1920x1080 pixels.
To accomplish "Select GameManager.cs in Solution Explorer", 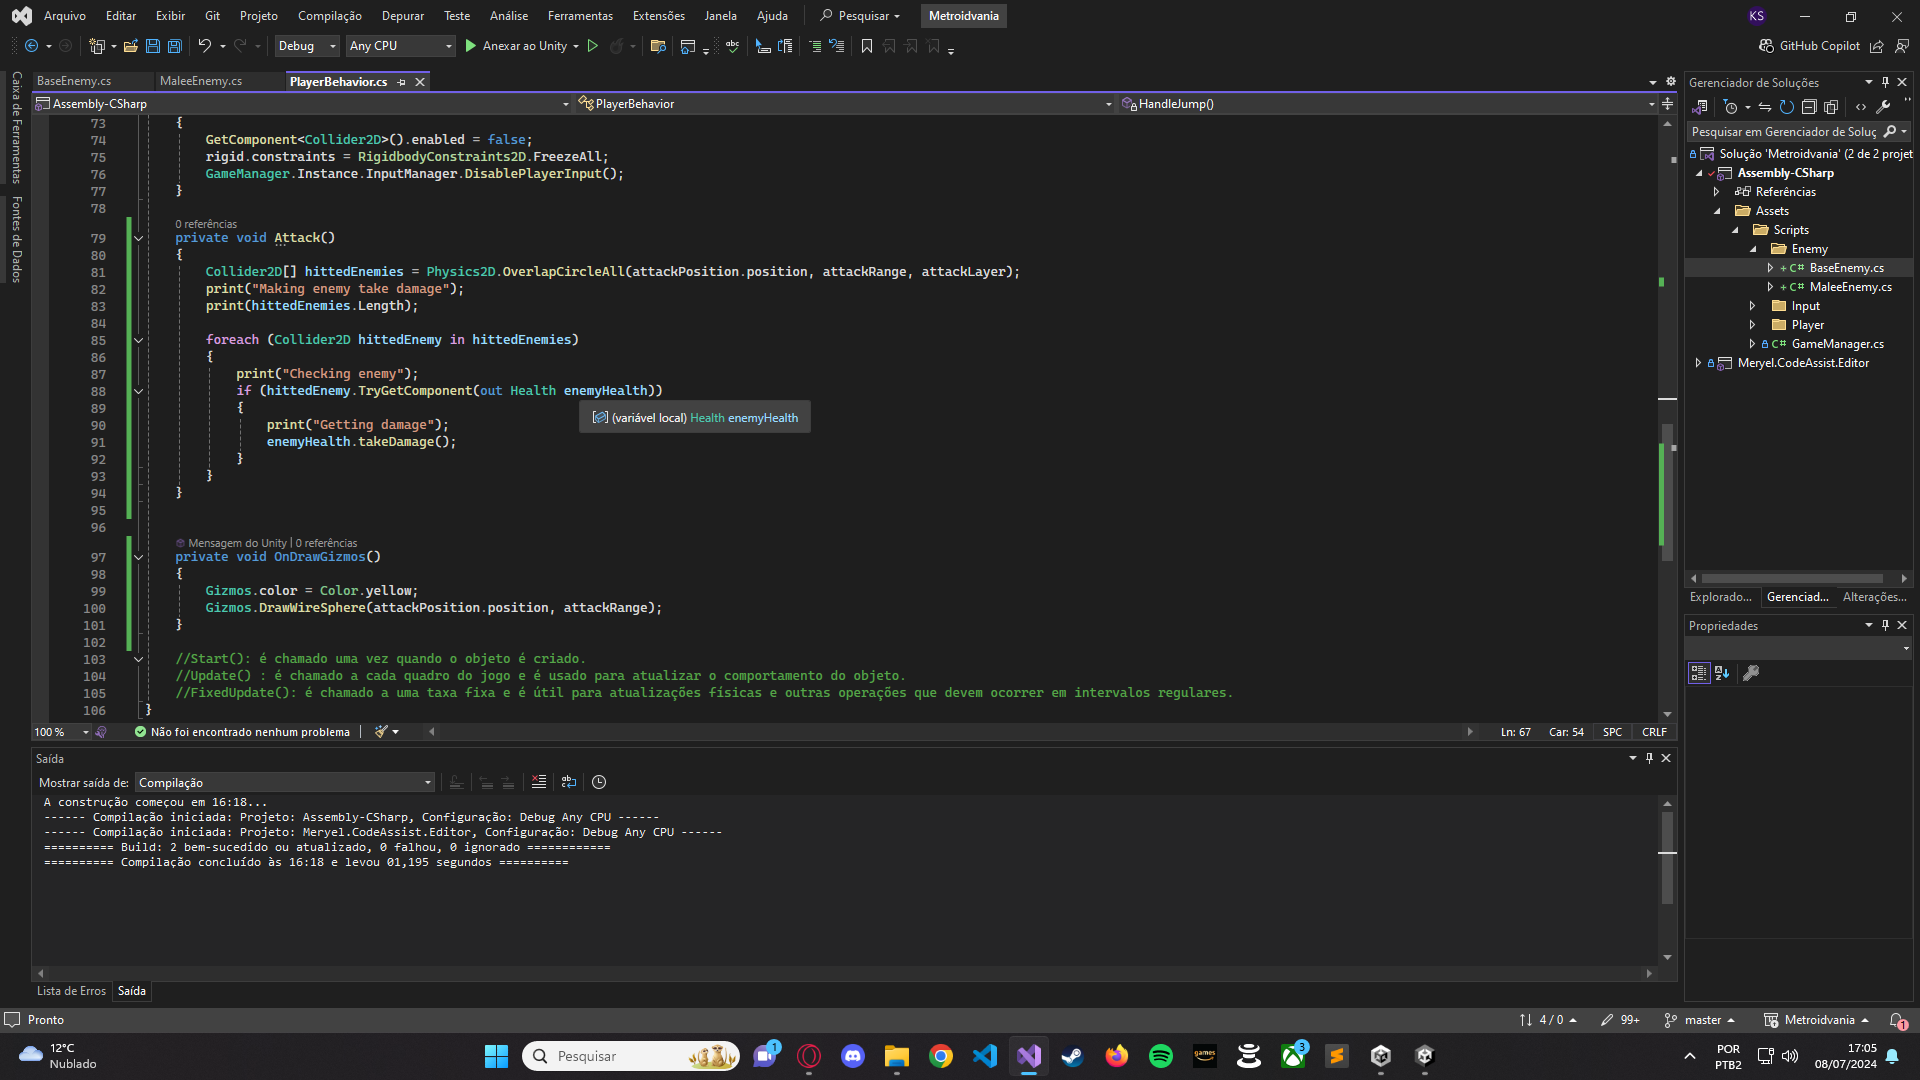I will [x=1837, y=344].
